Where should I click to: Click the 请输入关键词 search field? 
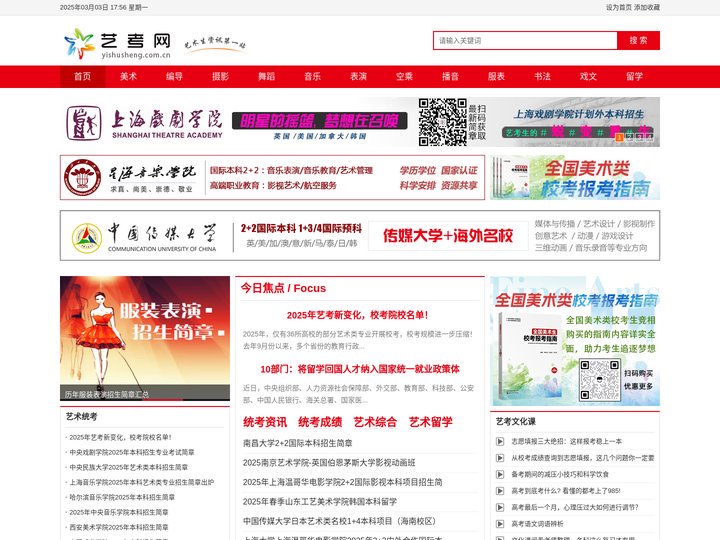click(525, 40)
